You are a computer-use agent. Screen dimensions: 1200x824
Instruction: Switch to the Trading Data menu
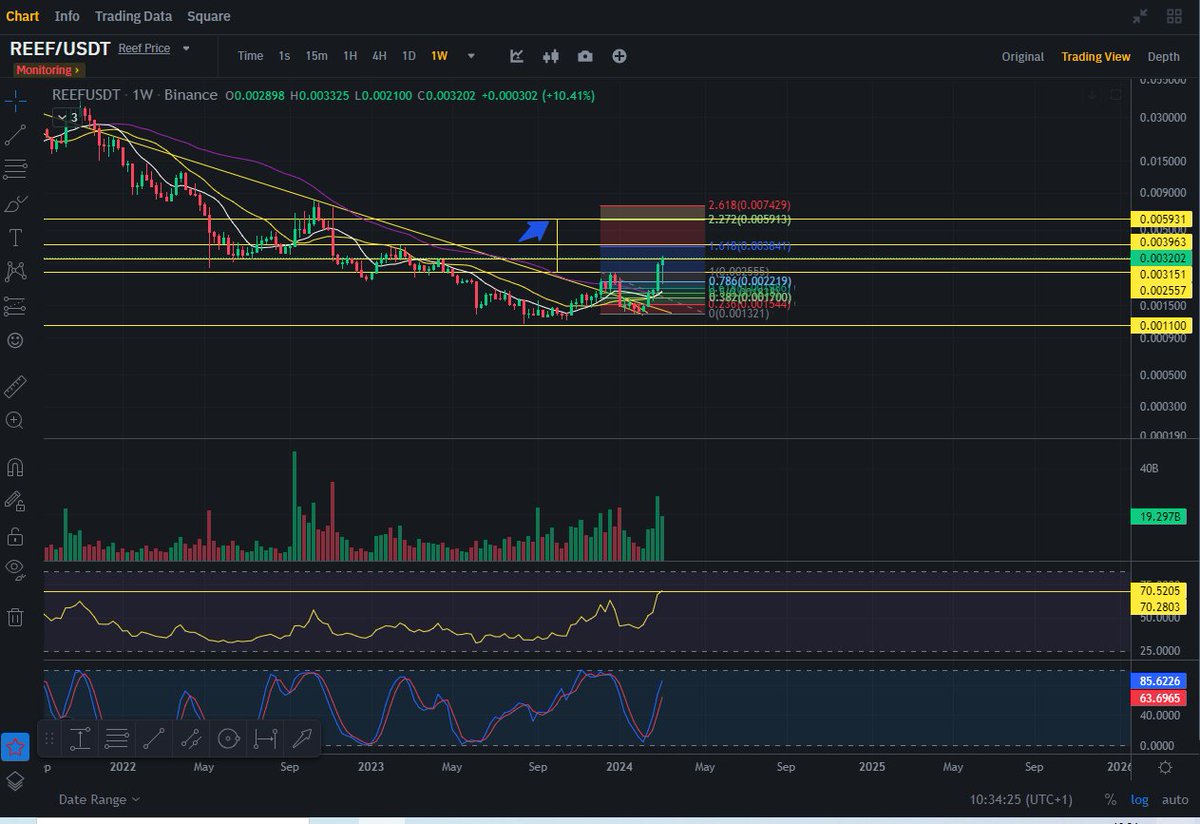tap(133, 16)
